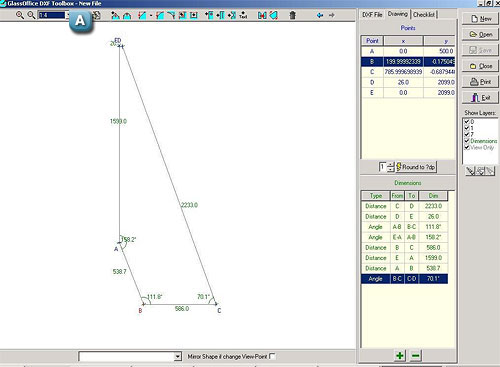Click the Type column header in Dimensions
This screenshot has height=367, width=500.
pos(376,196)
